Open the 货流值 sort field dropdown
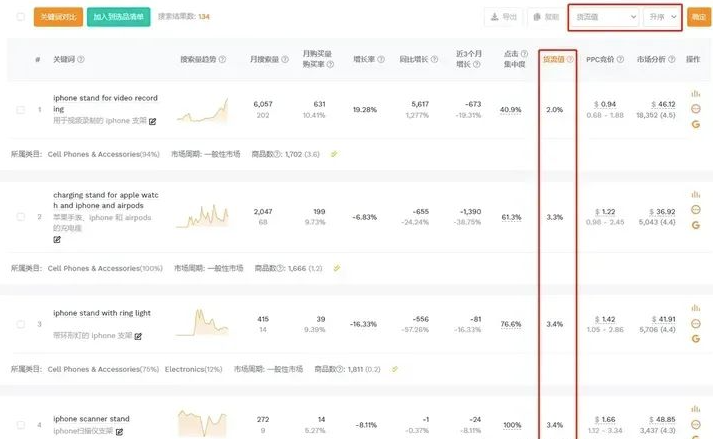 605,17
